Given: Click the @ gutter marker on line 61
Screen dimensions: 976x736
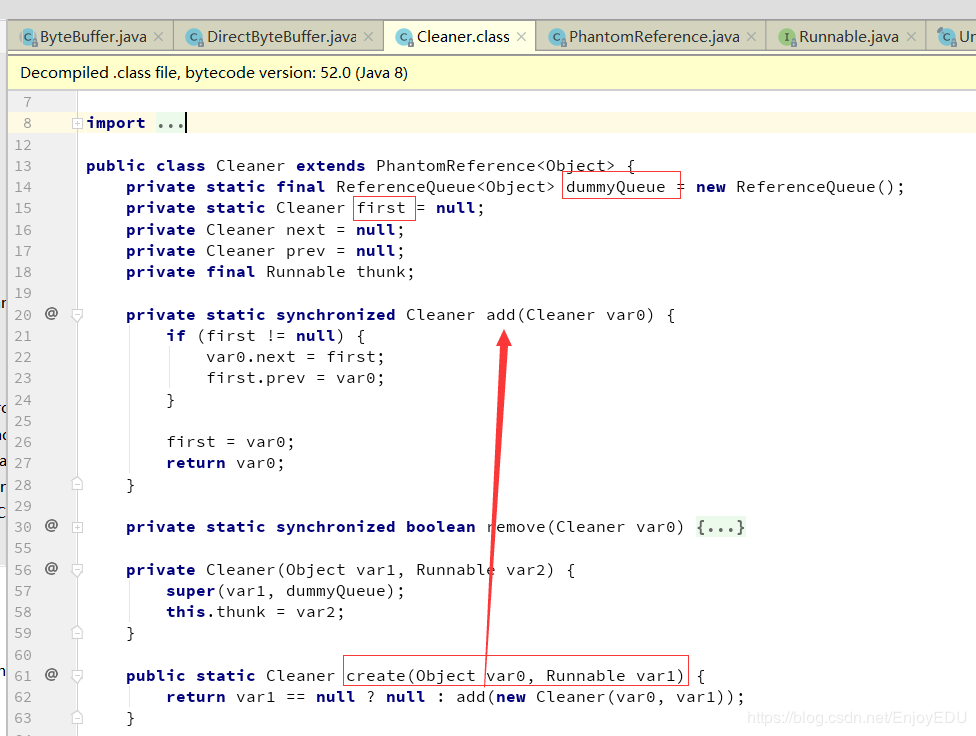Looking at the screenshot, I should point(52,674).
